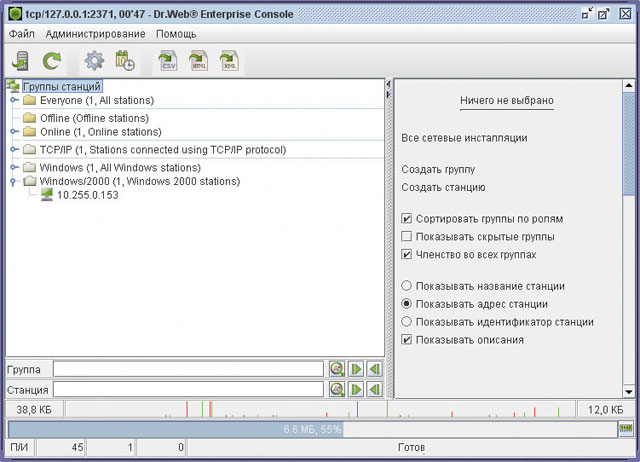Click the 38,8 КБ traffic value
Screen dimensions: 640x462
pyautogui.click(x=34, y=409)
